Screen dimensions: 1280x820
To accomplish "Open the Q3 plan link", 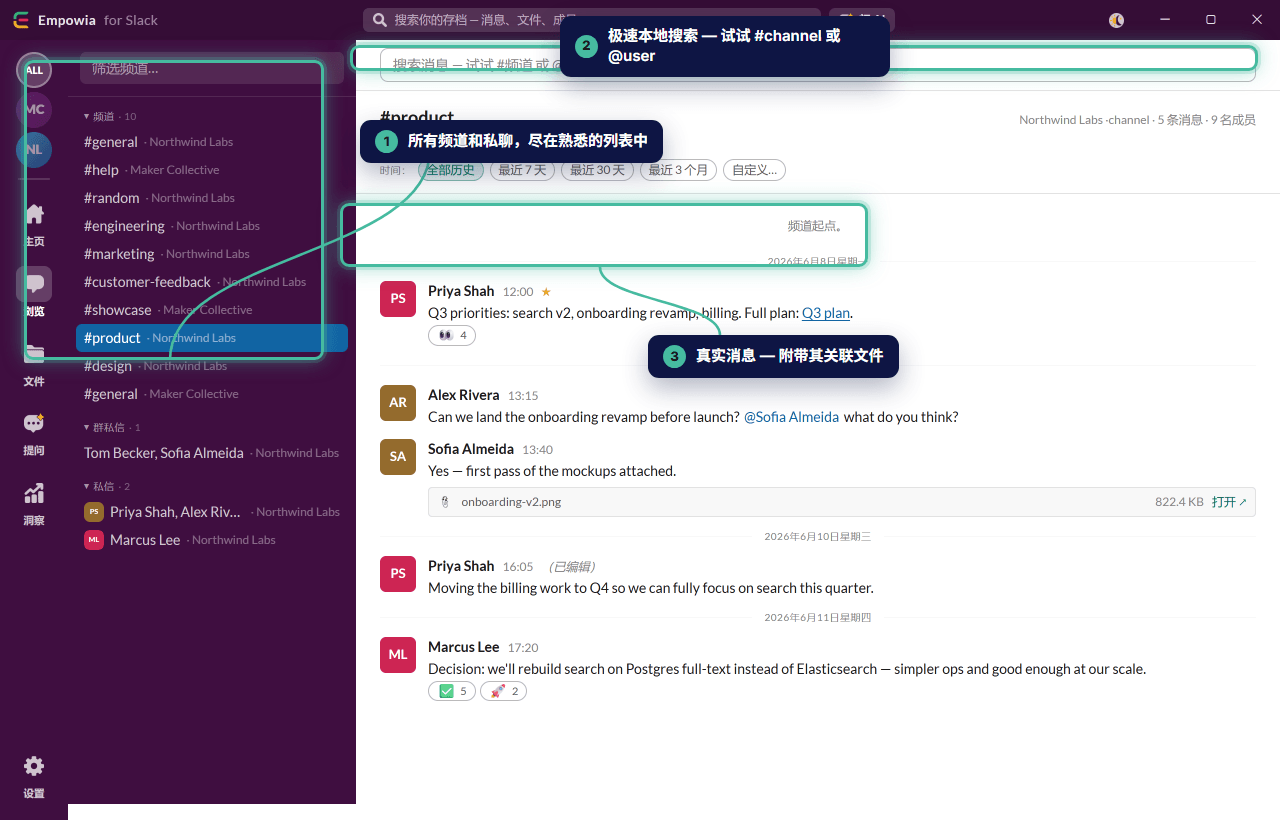I will click(826, 313).
